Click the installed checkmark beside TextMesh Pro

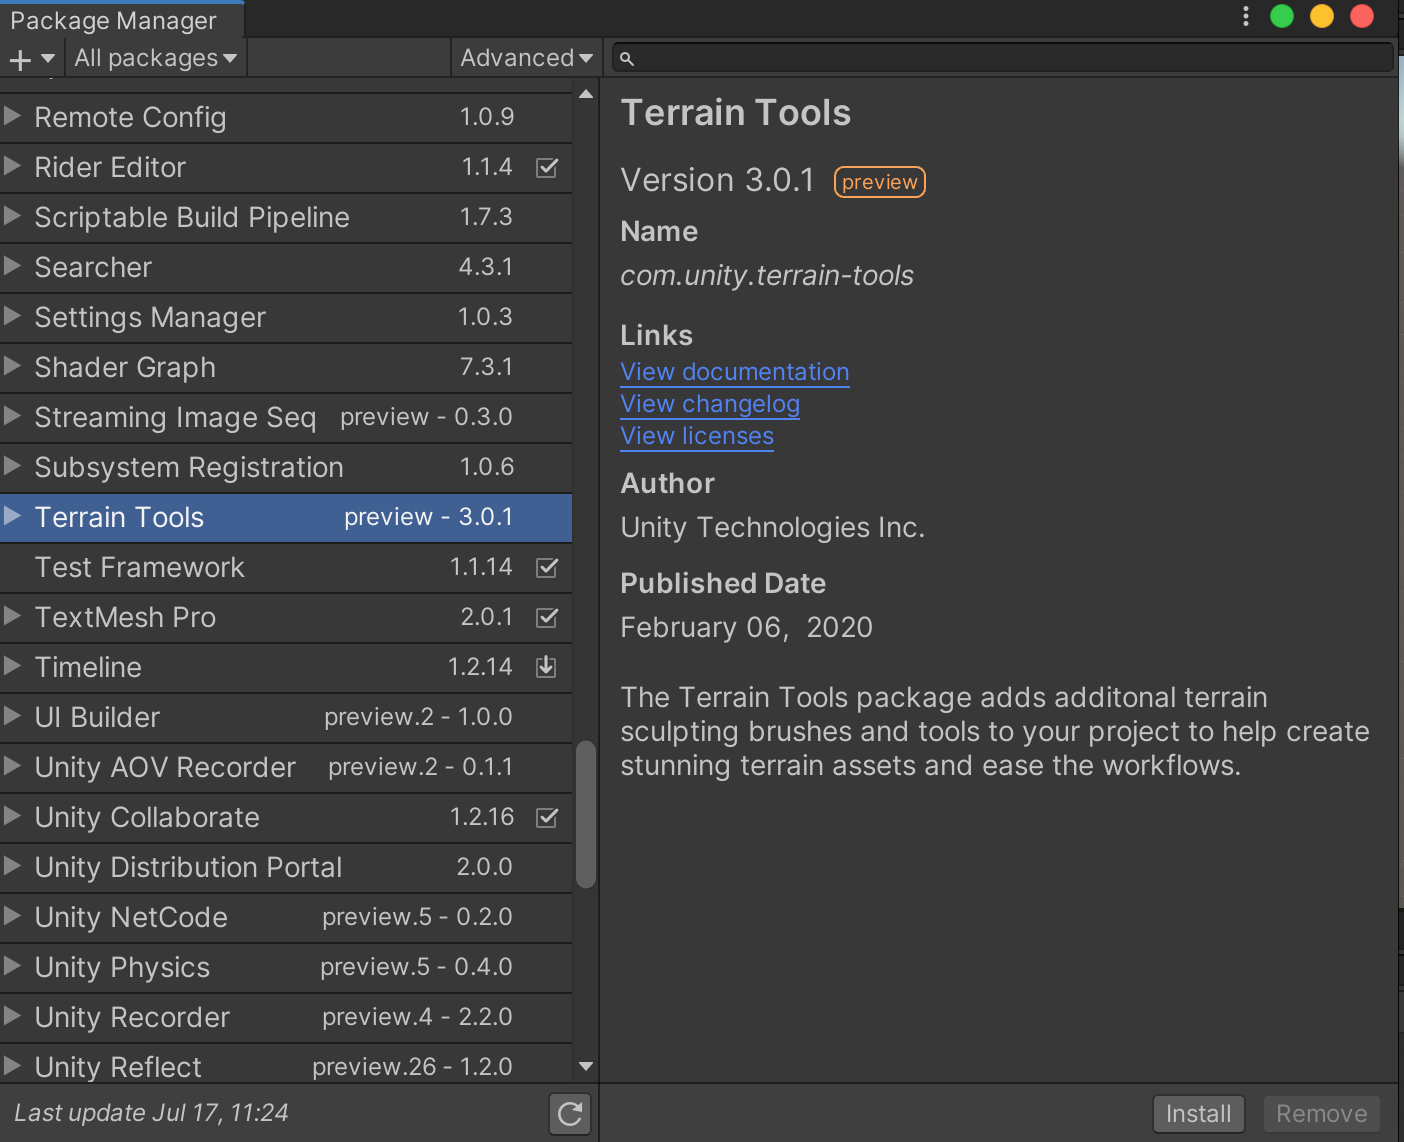tap(547, 617)
